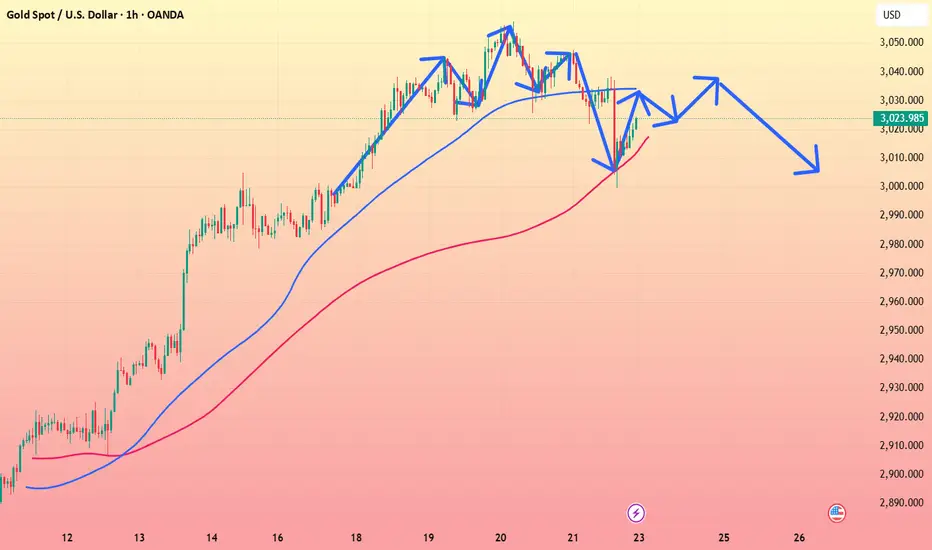Click the 3,050.000 price axis label
Viewport: 932px width, 550px height.
[902, 42]
